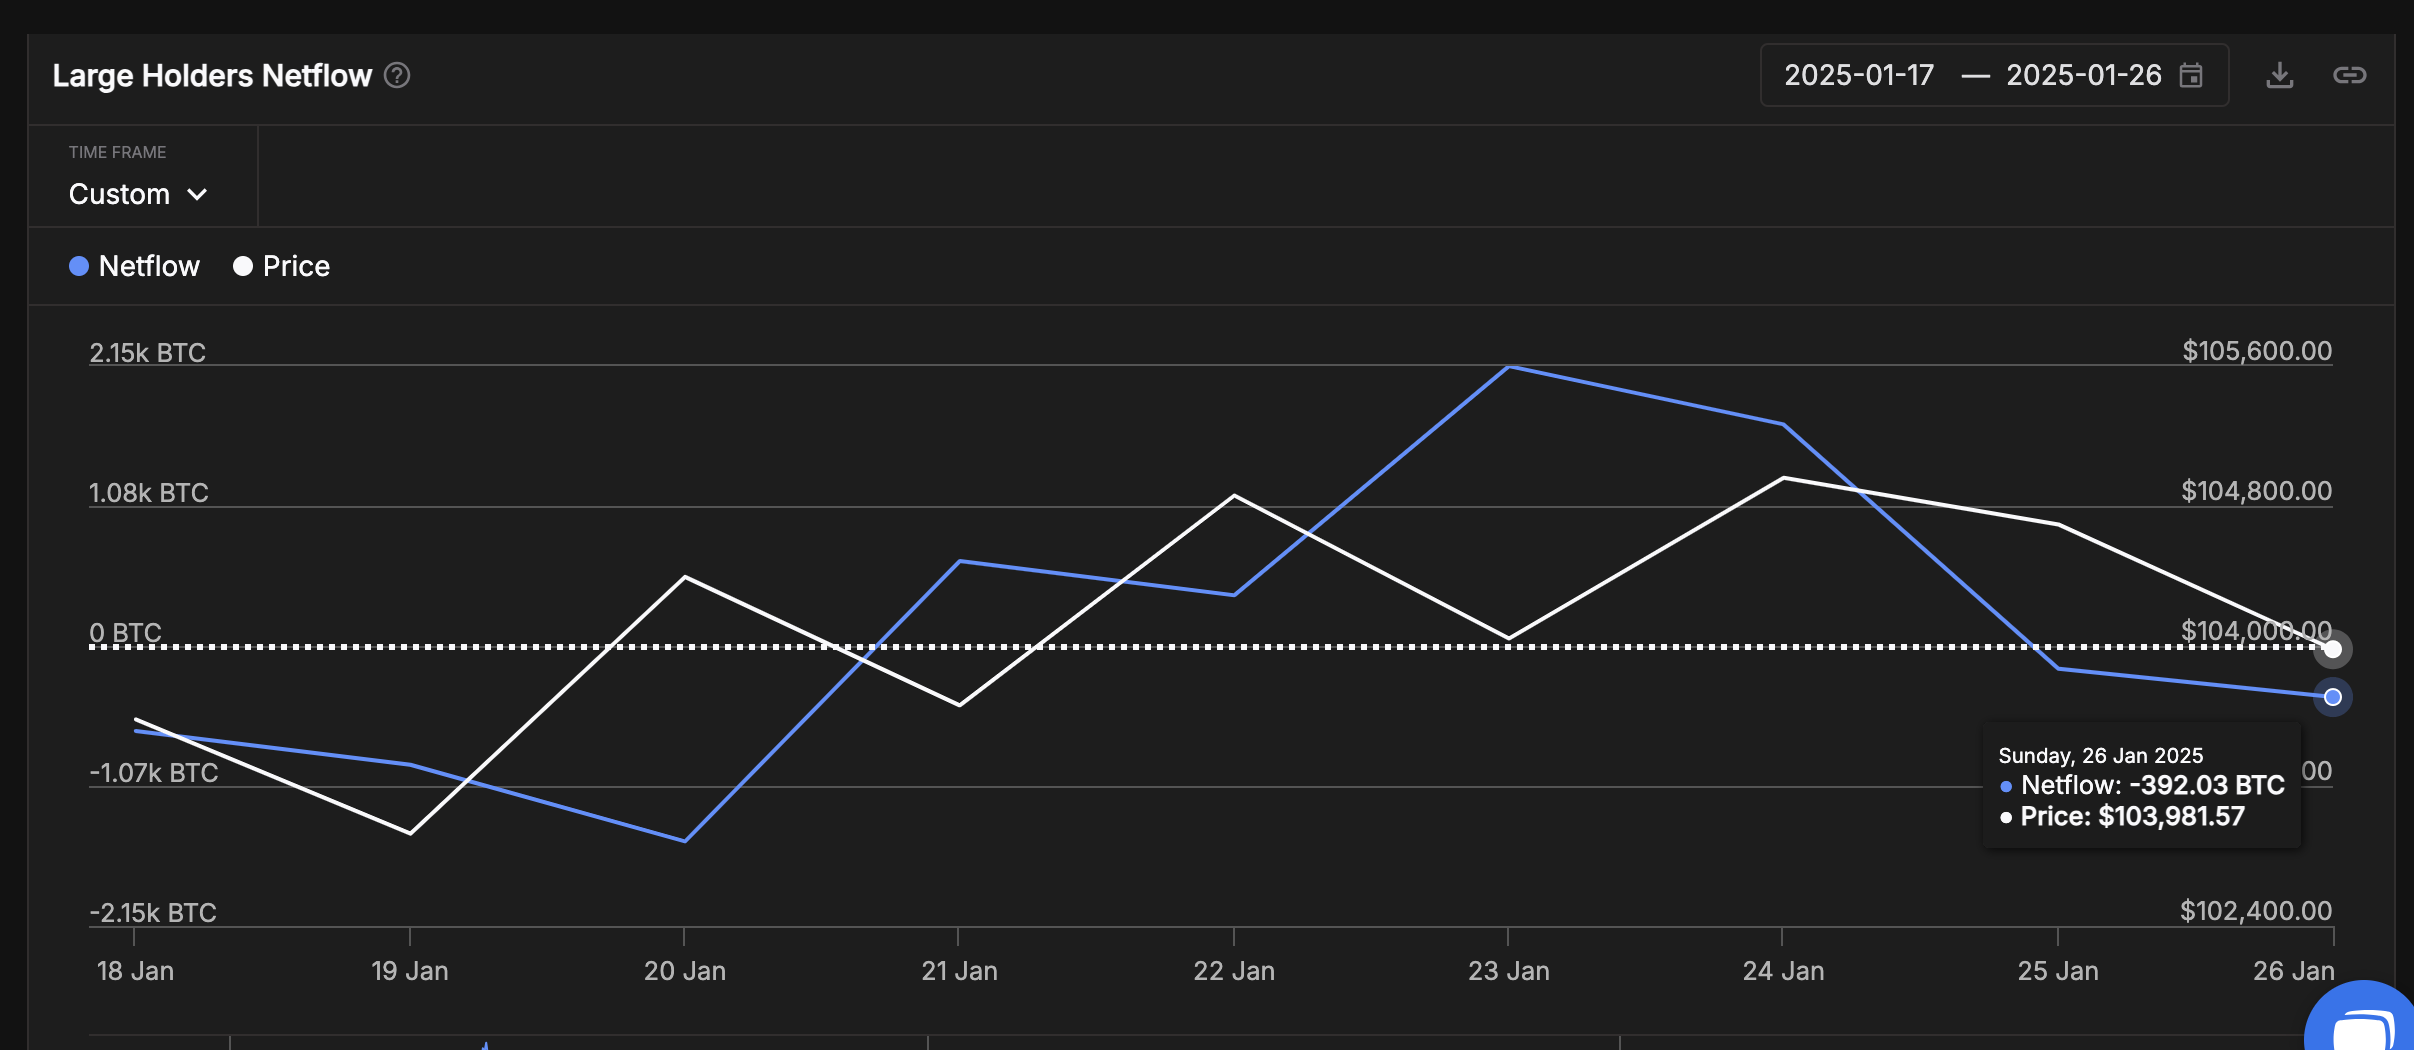
Task: Click the 23 Jan x-axis label
Action: click(x=1508, y=971)
